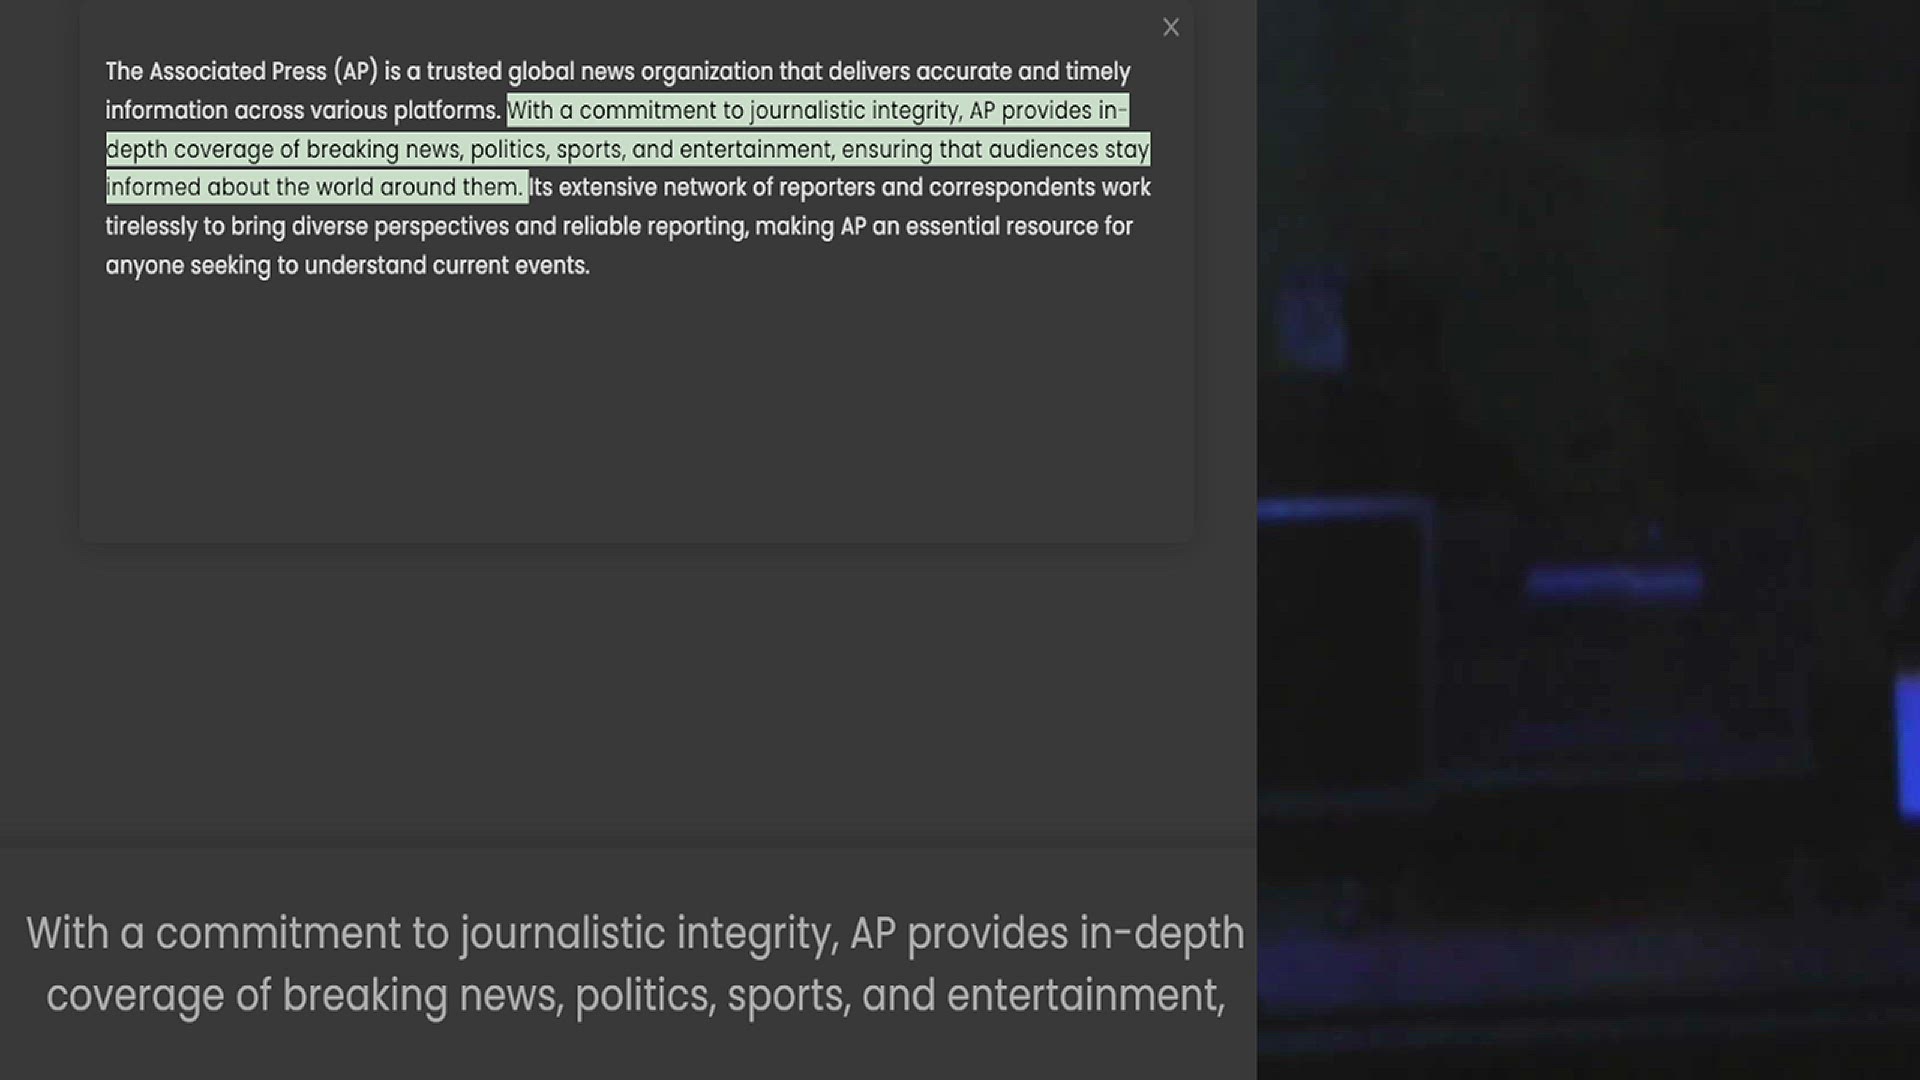Click the subtitle caption text at bottom
The width and height of the screenshot is (1920, 1080).
pyautogui.click(x=635, y=964)
